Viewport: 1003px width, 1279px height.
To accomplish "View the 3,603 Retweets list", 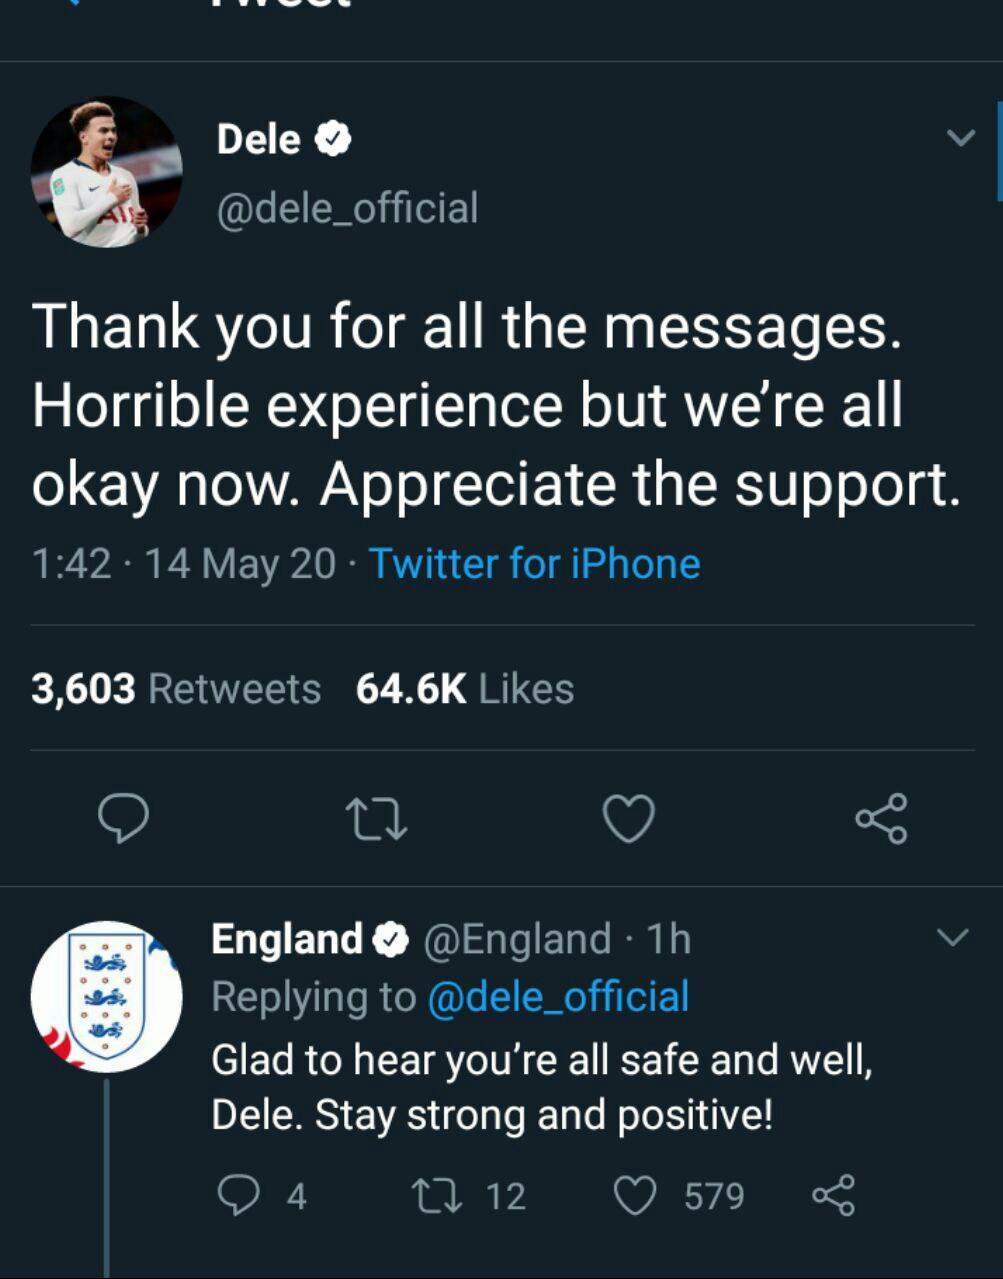I will pos(176,689).
